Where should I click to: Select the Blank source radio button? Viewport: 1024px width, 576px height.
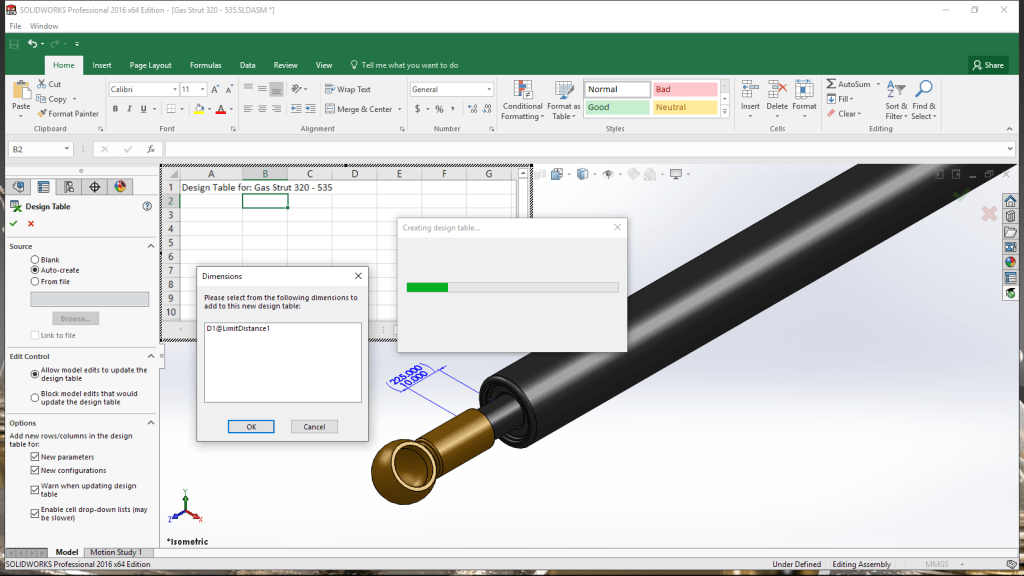36,259
